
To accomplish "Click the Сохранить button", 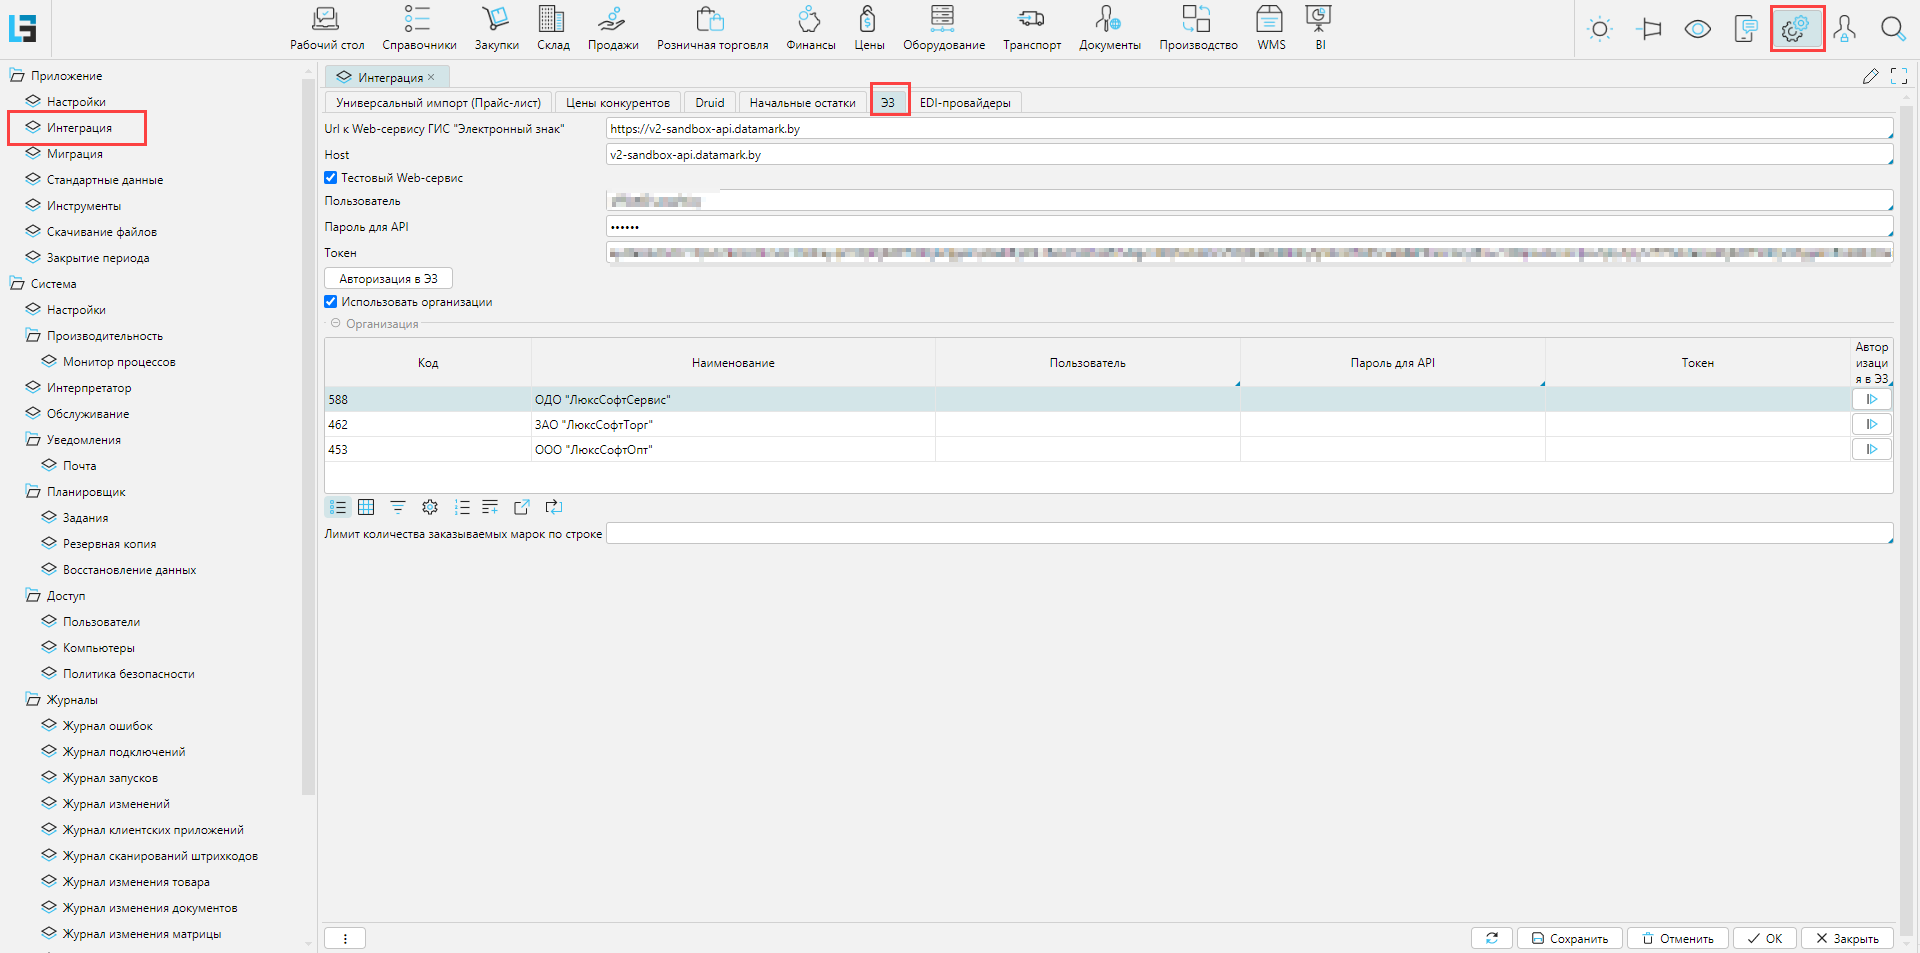I will click(x=1569, y=938).
